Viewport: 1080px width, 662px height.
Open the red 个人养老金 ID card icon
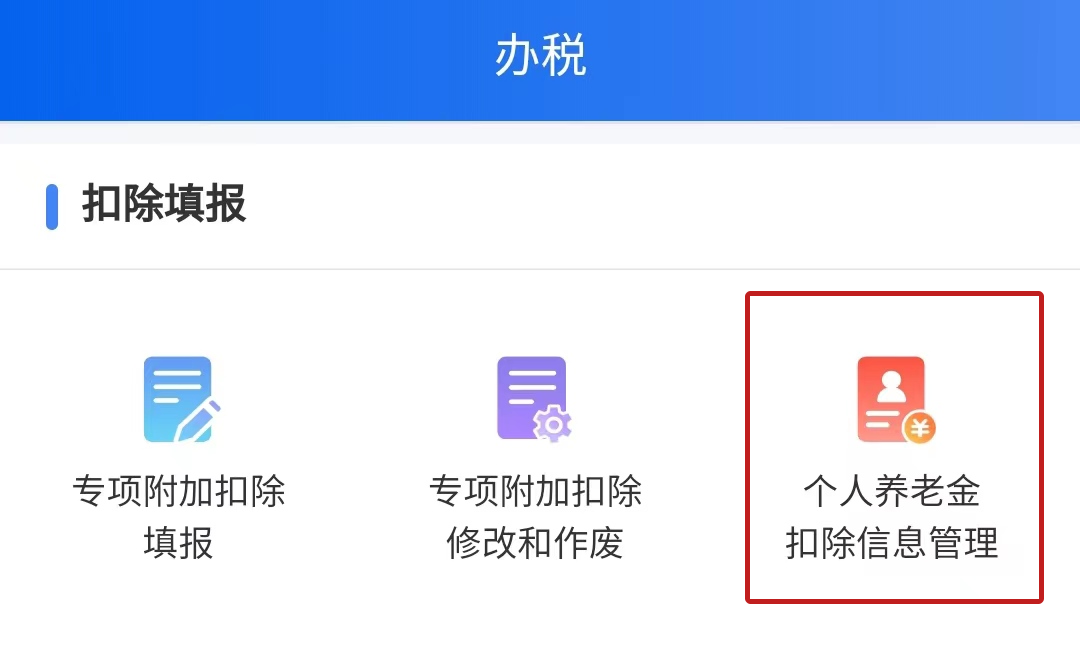(895, 400)
